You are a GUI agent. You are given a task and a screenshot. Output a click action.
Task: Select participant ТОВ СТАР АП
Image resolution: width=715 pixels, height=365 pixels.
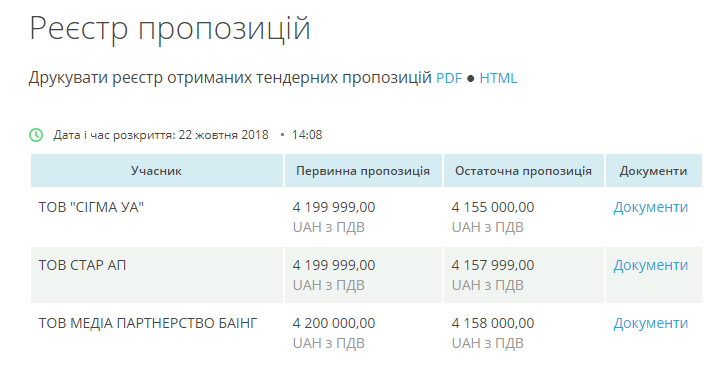click(82, 265)
